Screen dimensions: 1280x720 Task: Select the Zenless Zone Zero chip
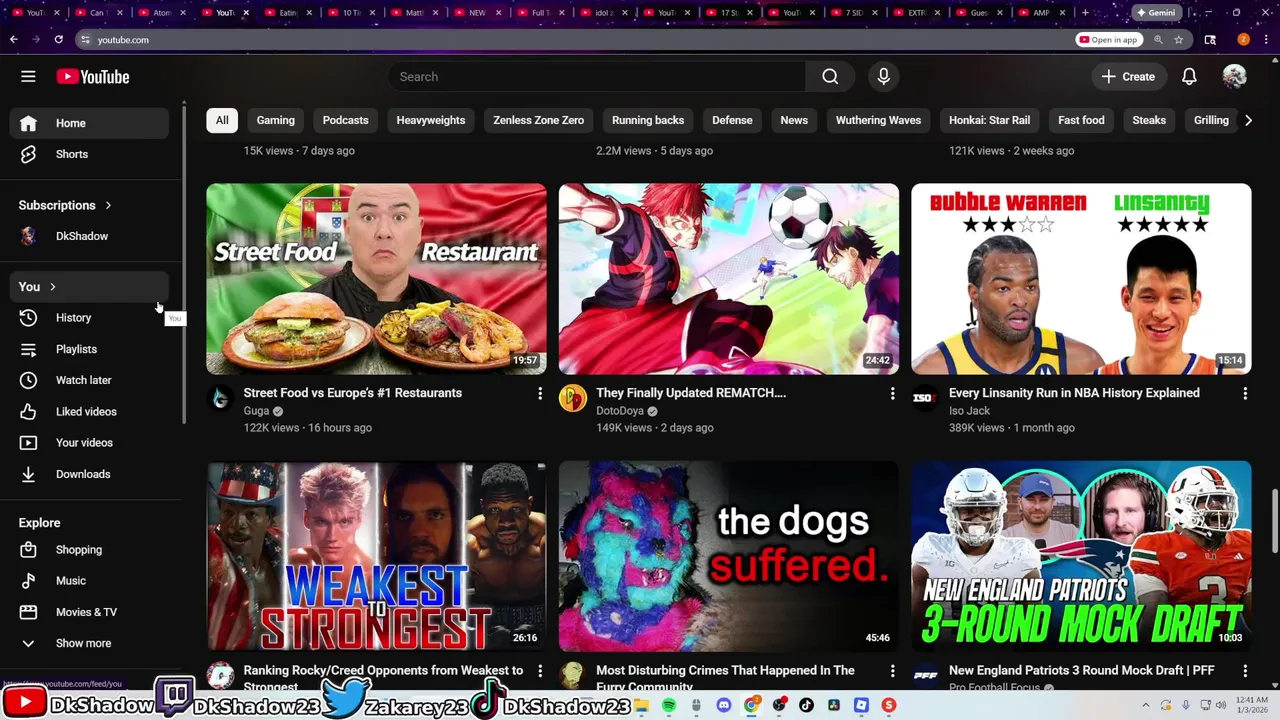pos(538,120)
